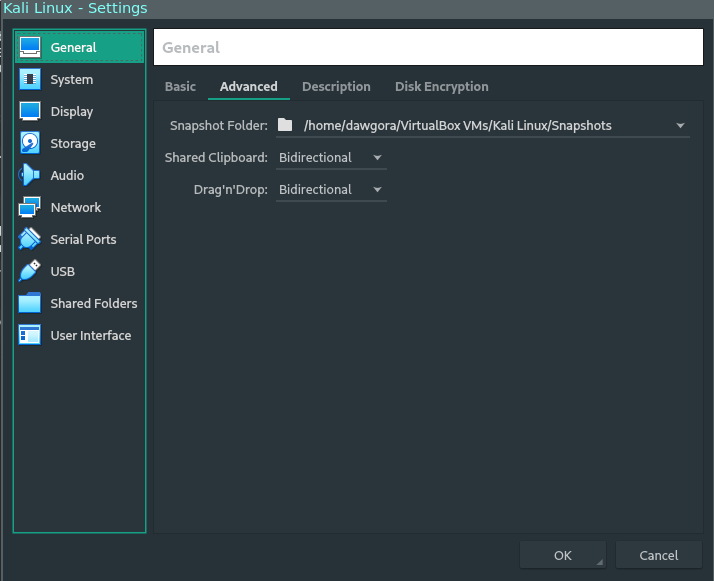Image resolution: width=714 pixels, height=581 pixels.
Task: Select the System chip icon
Action: pos(30,79)
